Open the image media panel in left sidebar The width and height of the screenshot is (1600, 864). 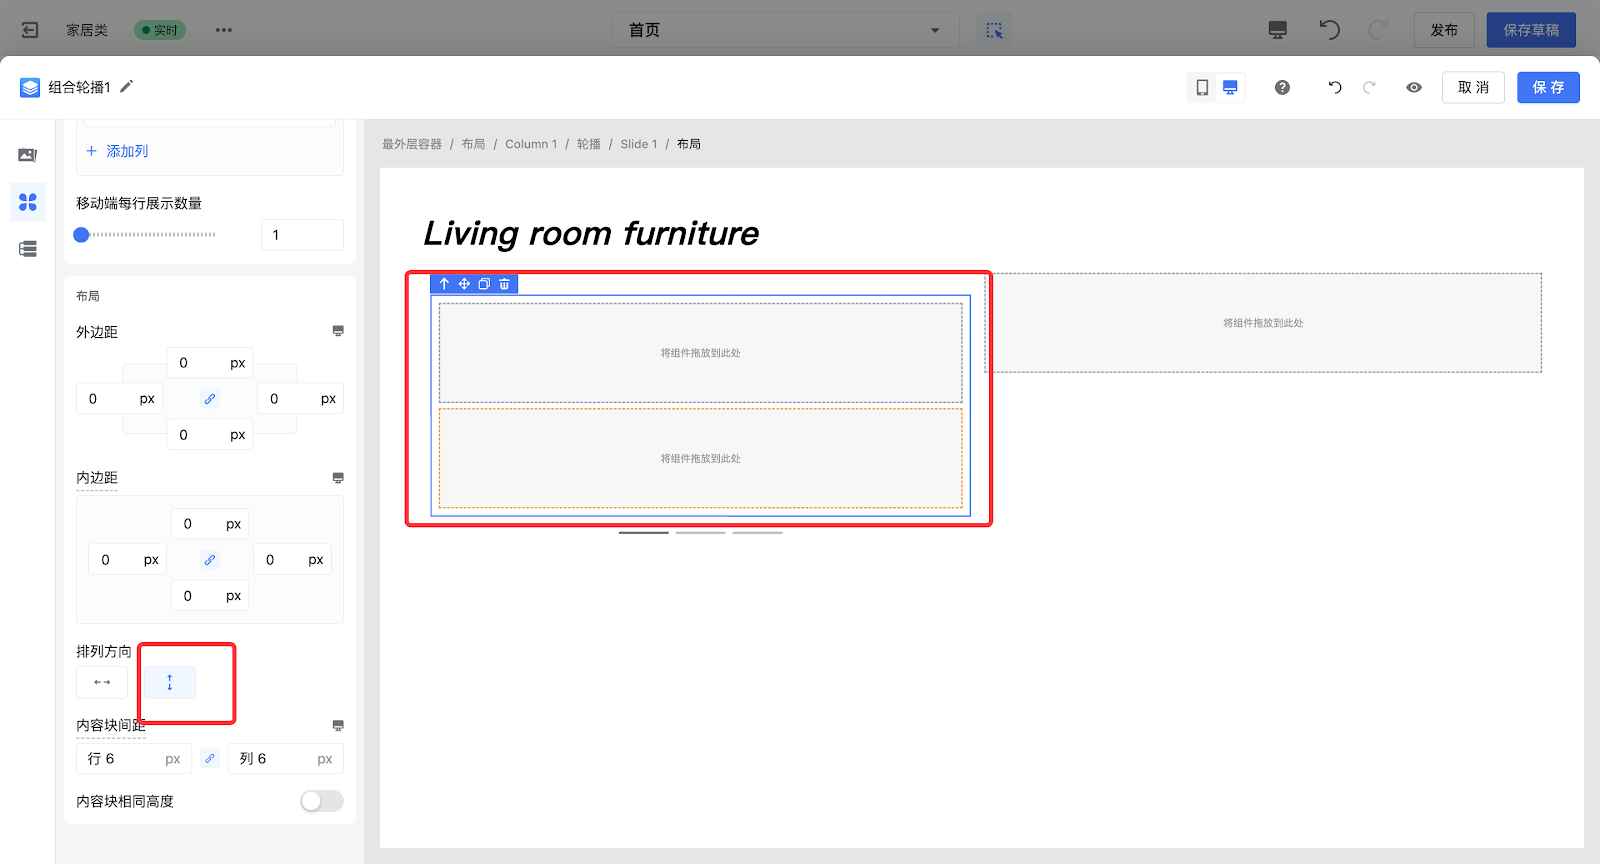point(28,155)
